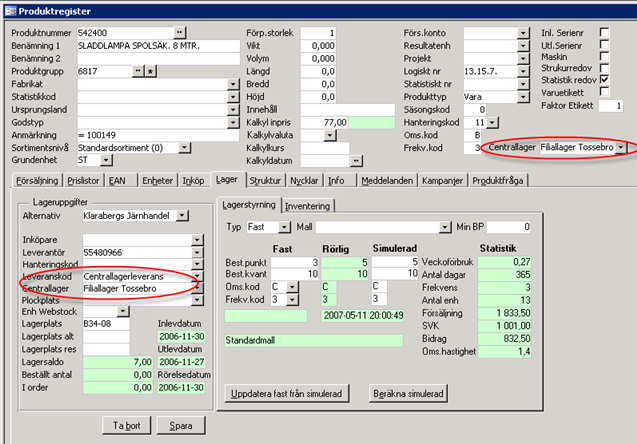Image resolution: width=637 pixels, height=444 pixels.
Task: Click Uppdatera fast från simulerad button
Action: point(291,391)
